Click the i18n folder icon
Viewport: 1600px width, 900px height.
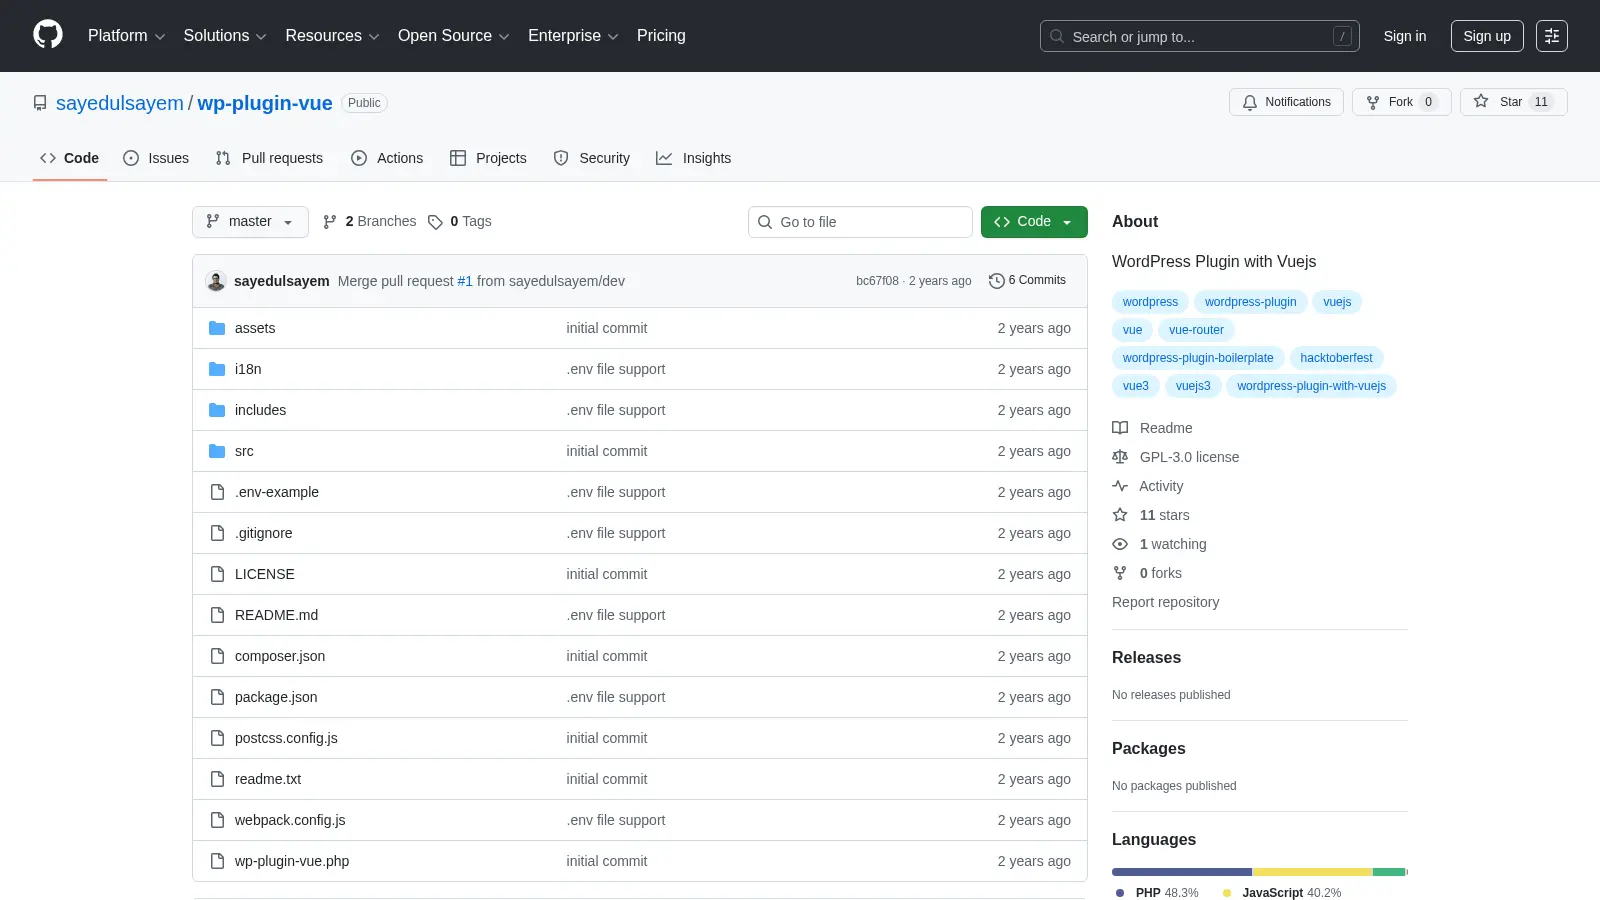click(217, 369)
